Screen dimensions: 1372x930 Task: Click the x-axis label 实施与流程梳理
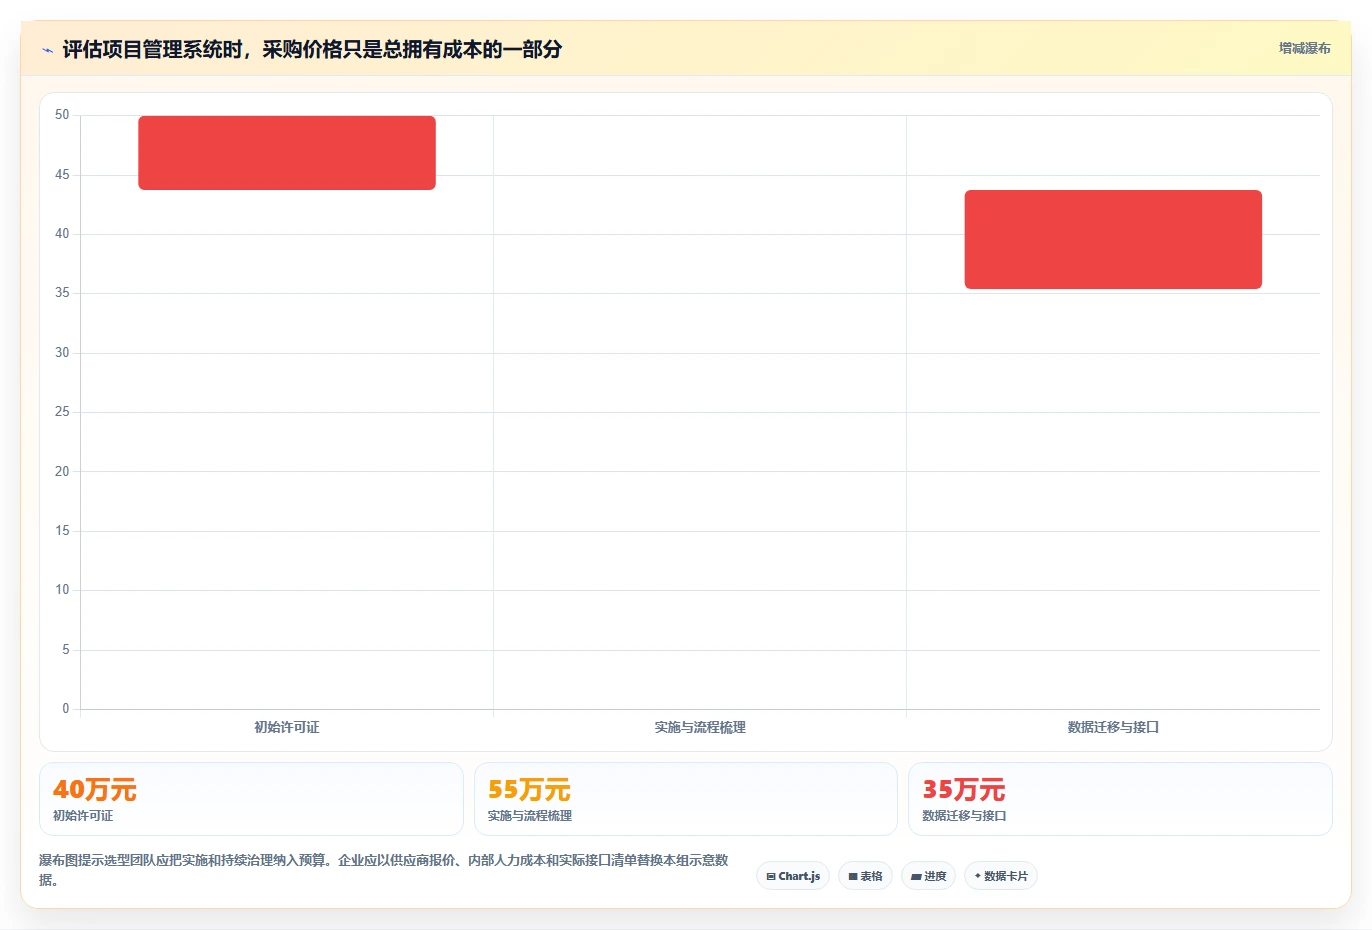coord(700,727)
